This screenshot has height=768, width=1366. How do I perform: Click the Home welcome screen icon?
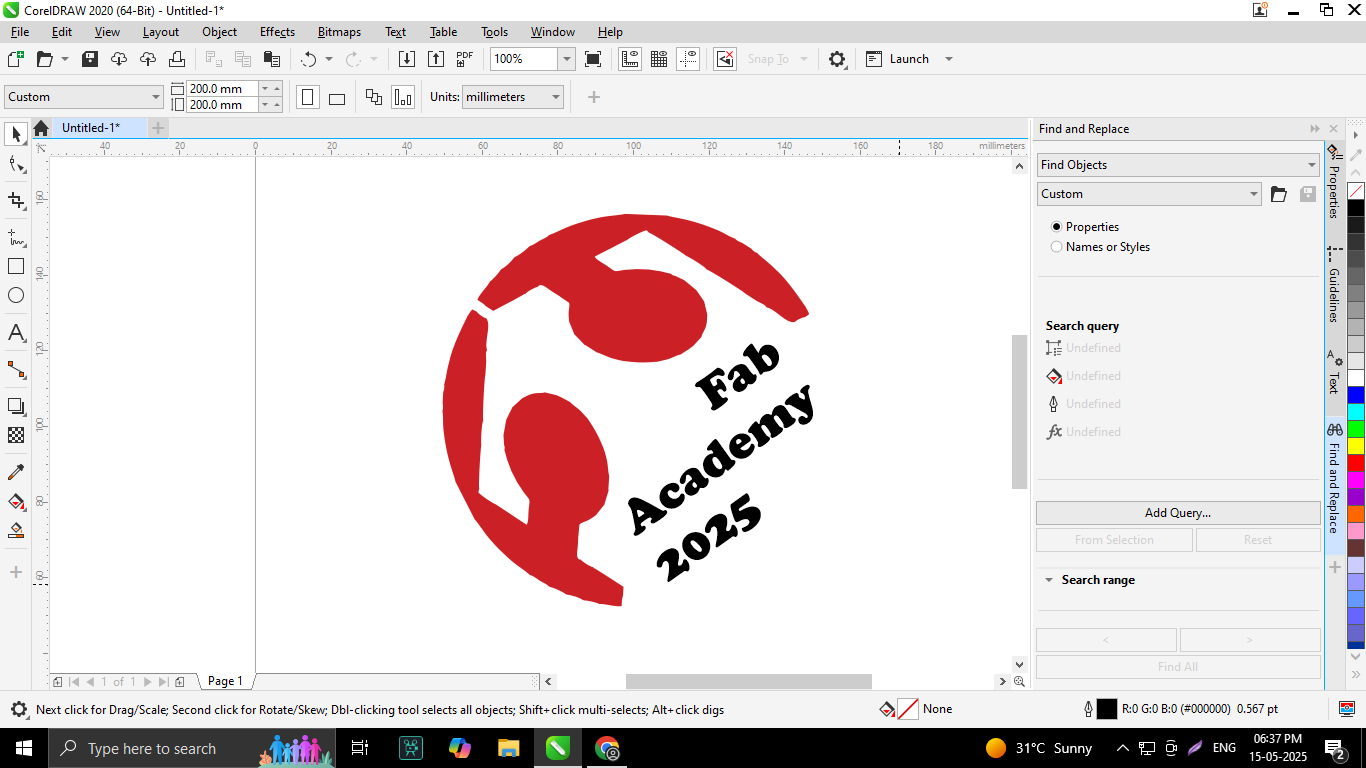pyautogui.click(x=41, y=128)
